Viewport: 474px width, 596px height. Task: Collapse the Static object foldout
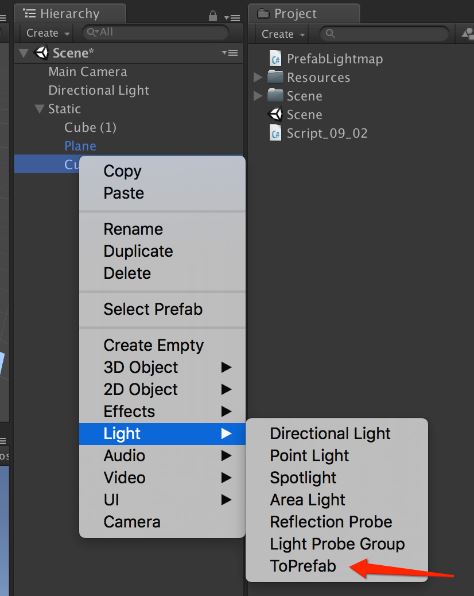[39, 109]
